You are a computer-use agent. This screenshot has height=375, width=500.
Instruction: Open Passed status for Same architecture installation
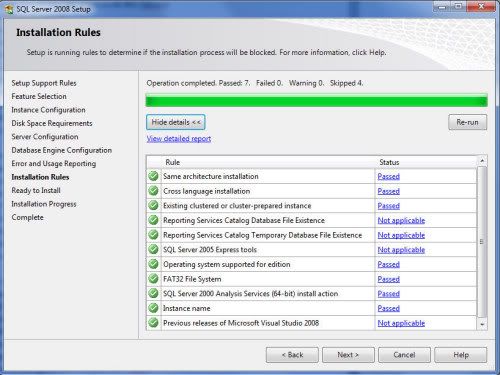point(388,176)
